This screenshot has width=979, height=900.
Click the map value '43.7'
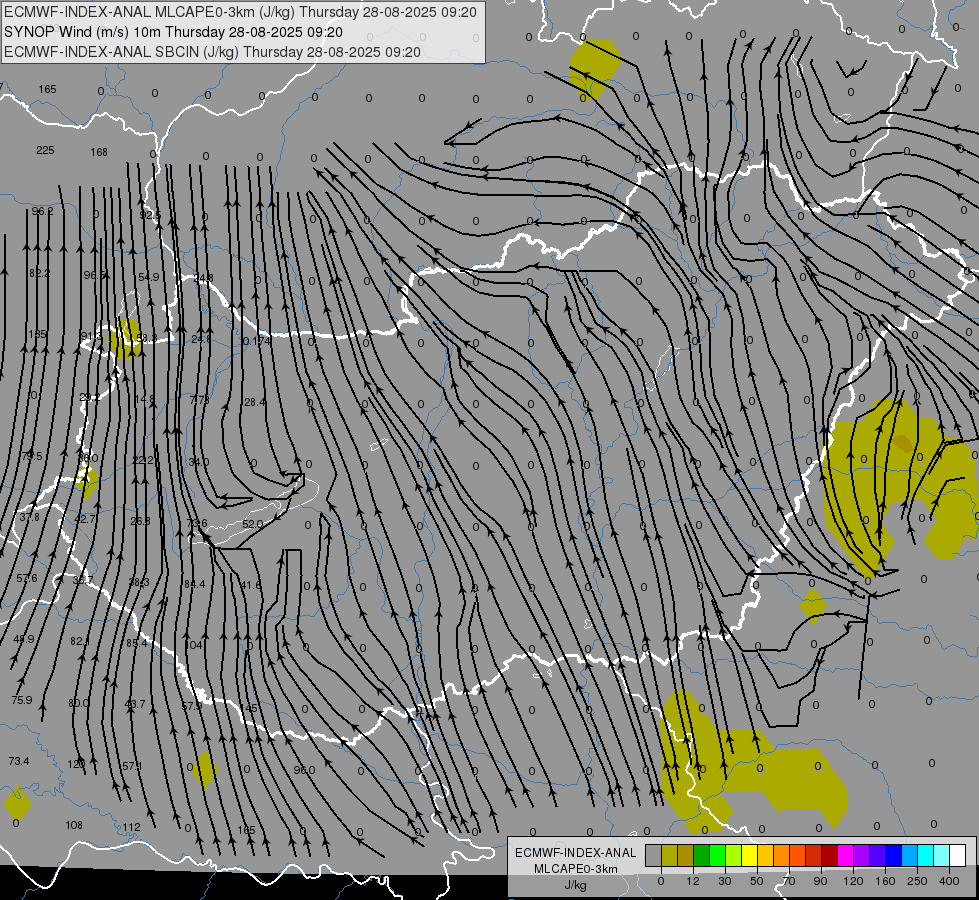[135, 704]
